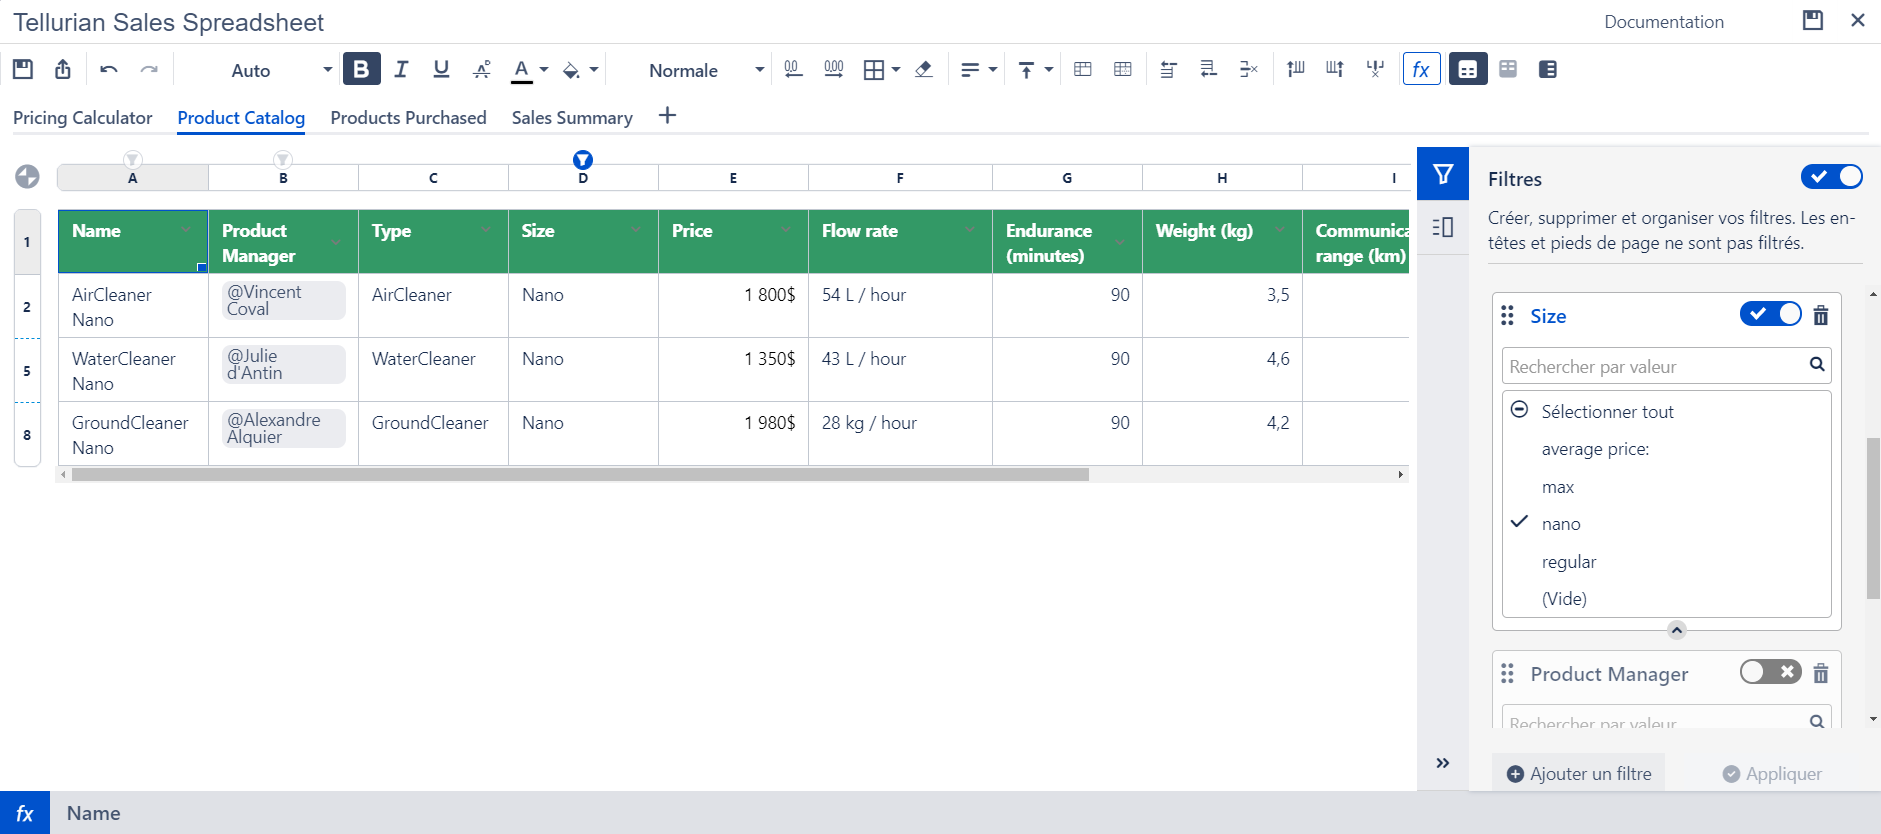
Task: Turn off the Size filter toggle
Action: (x=1770, y=314)
